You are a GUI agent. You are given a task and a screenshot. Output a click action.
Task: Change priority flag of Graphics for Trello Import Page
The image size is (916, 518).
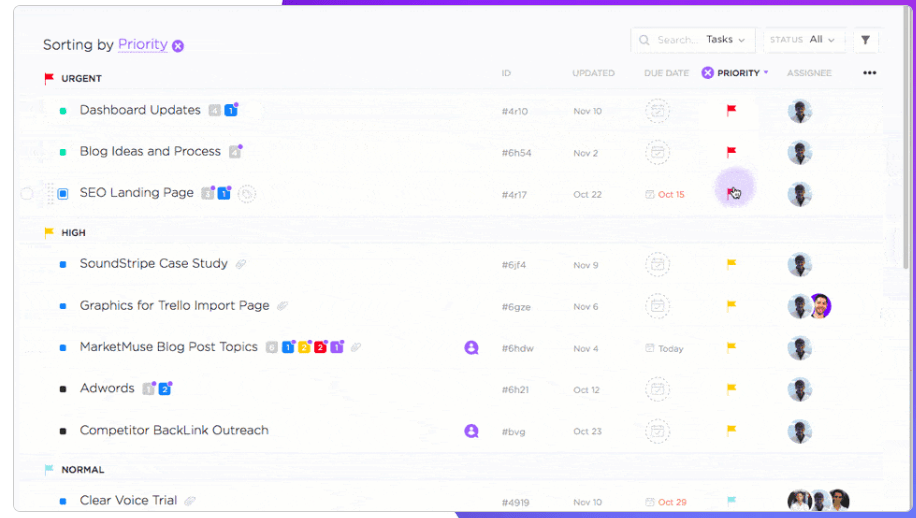coord(731,305)
